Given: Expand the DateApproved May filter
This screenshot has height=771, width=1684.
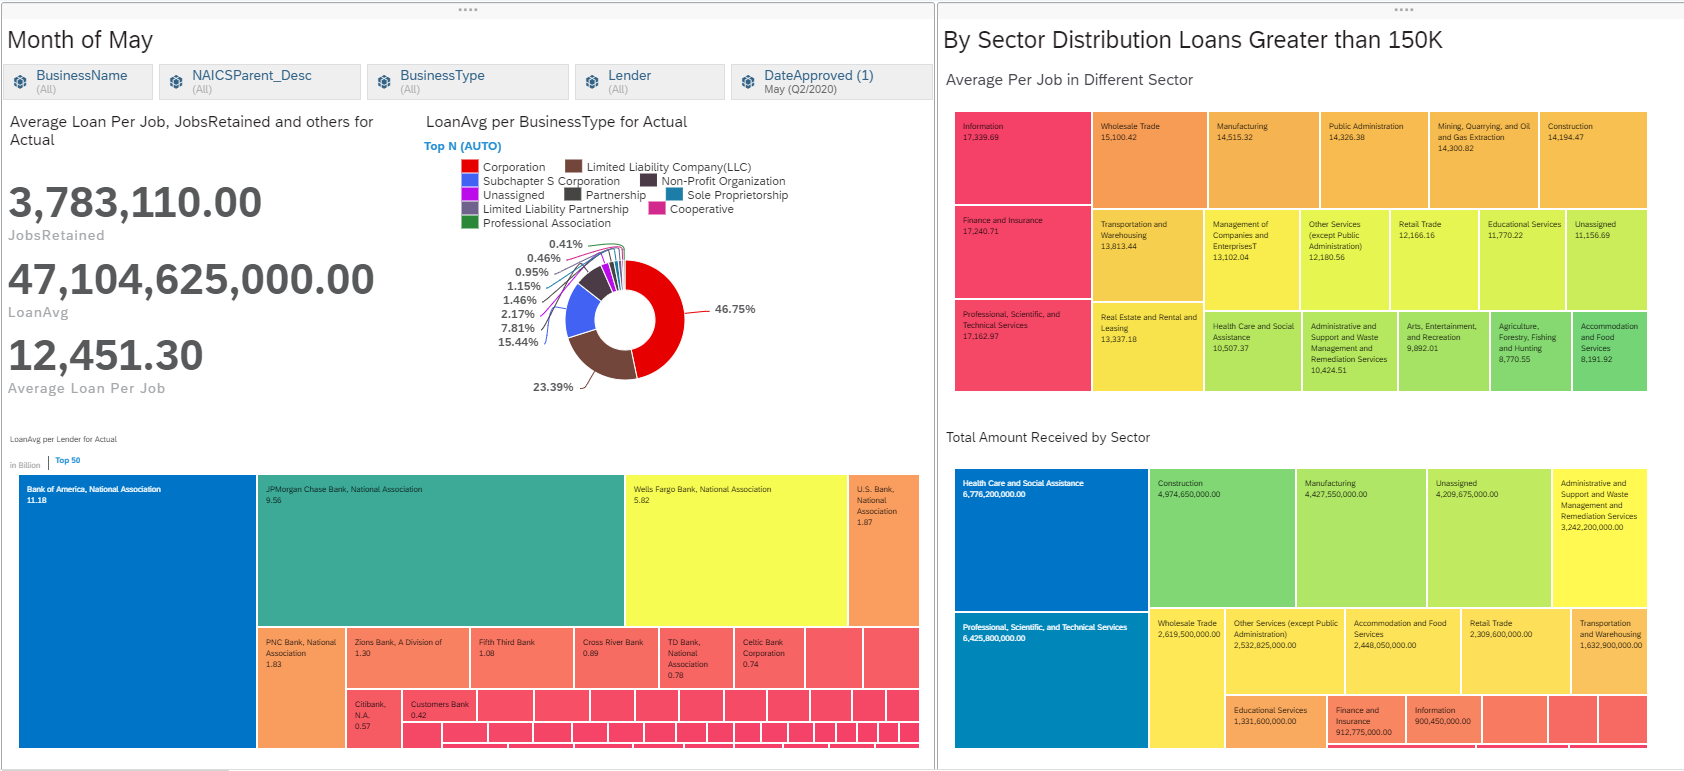Looking at the screenshot, I should coord(832,82).
